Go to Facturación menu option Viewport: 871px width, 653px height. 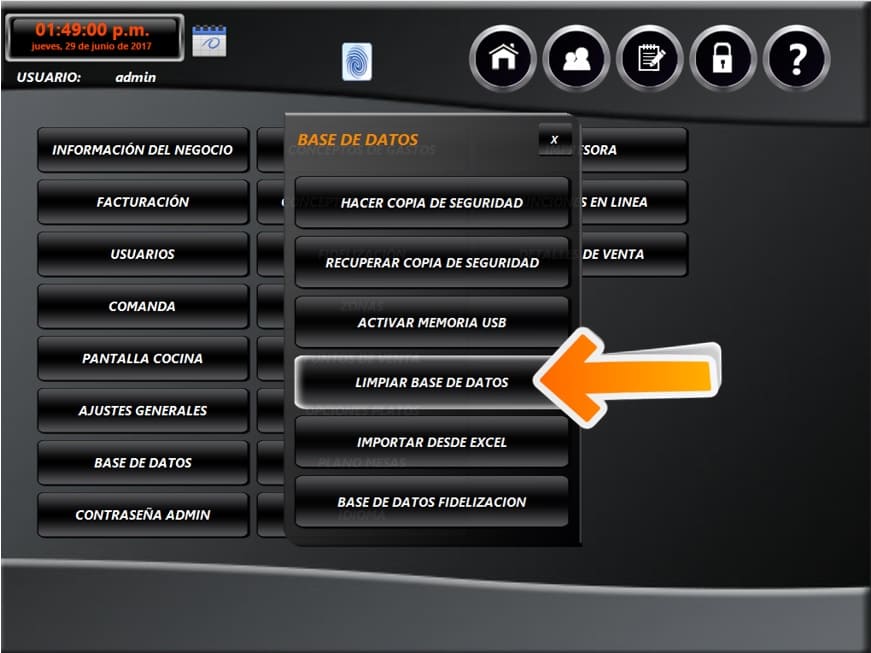(143, 202)
